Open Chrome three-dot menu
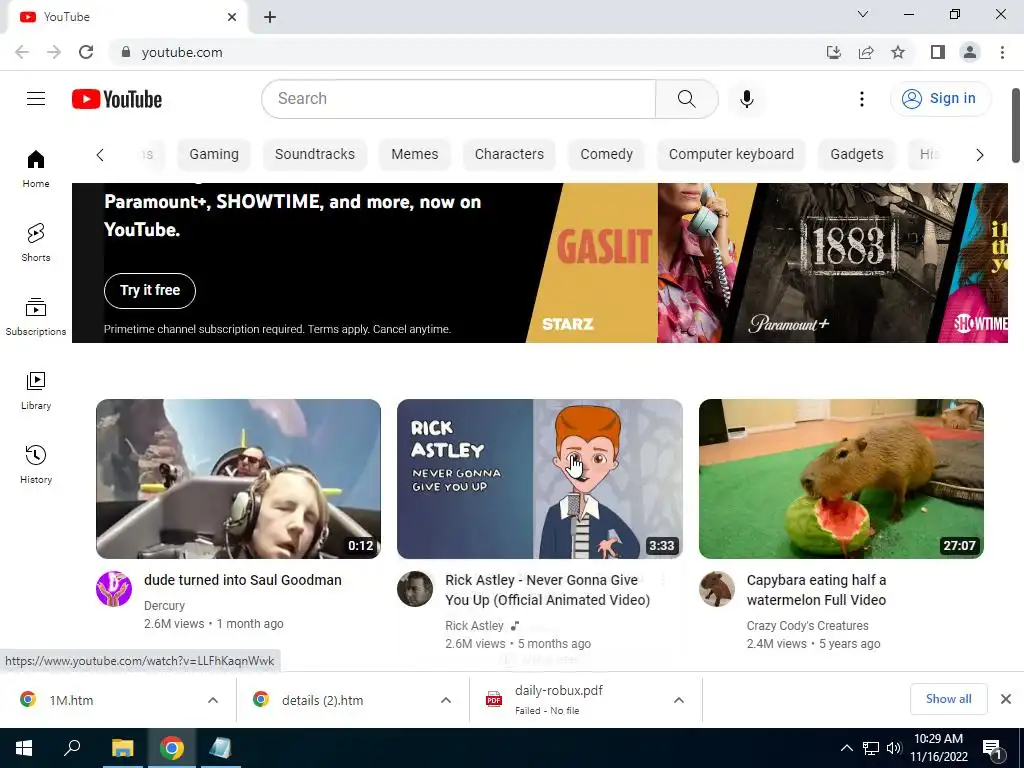The image size is (1024, 768). coord(1002,52)
